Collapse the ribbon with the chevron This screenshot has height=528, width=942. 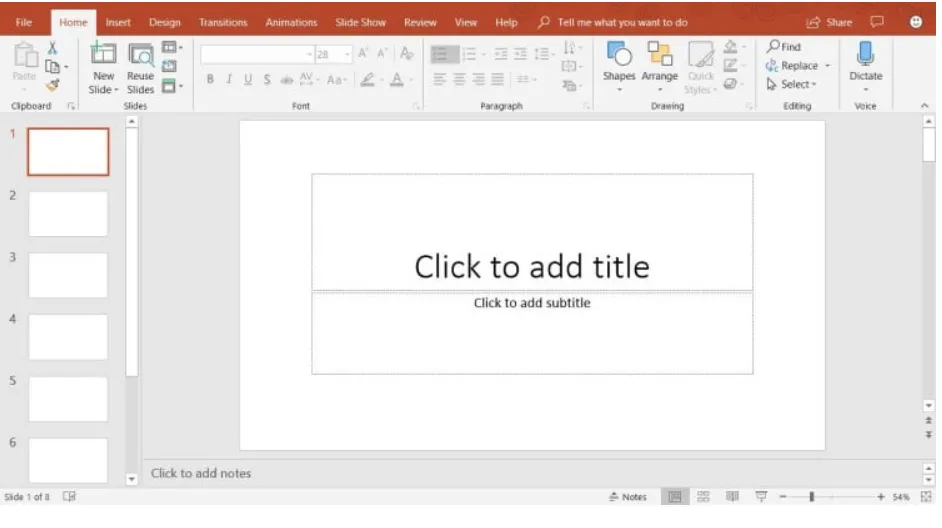coord(924,106)
